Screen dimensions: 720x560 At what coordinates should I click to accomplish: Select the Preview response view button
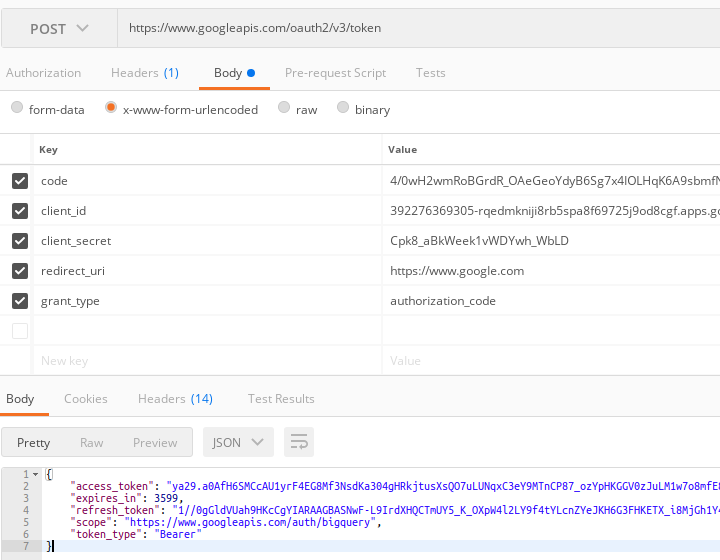(x=155, y=442)
